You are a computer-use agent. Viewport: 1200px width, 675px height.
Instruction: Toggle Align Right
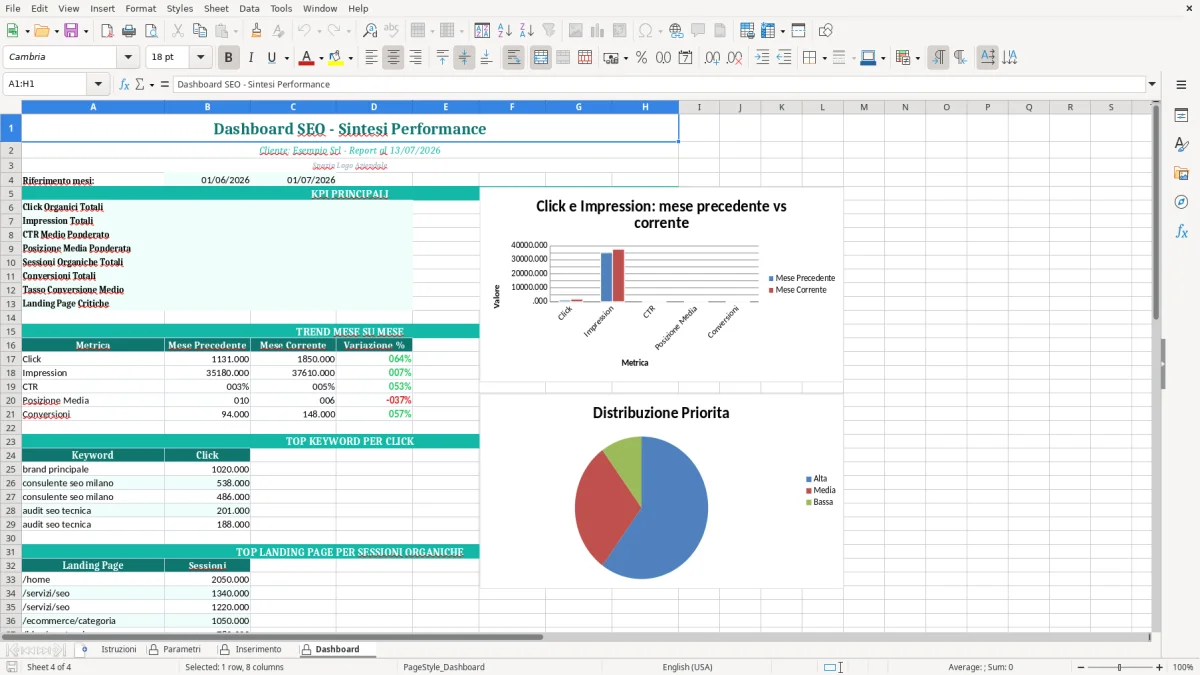pos(416,58)
